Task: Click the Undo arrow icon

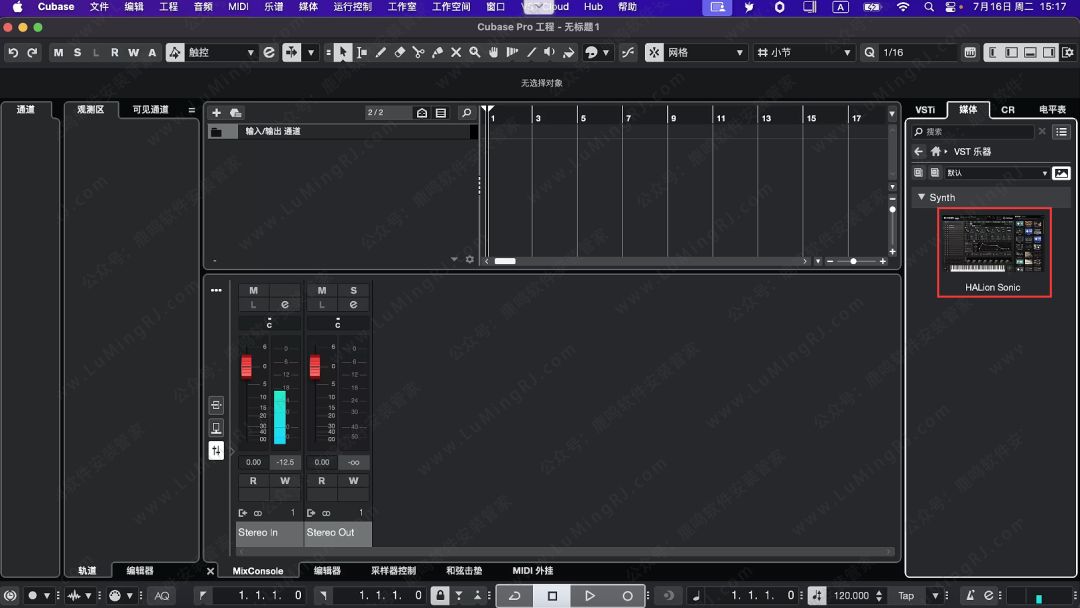Action: [13, 53]
